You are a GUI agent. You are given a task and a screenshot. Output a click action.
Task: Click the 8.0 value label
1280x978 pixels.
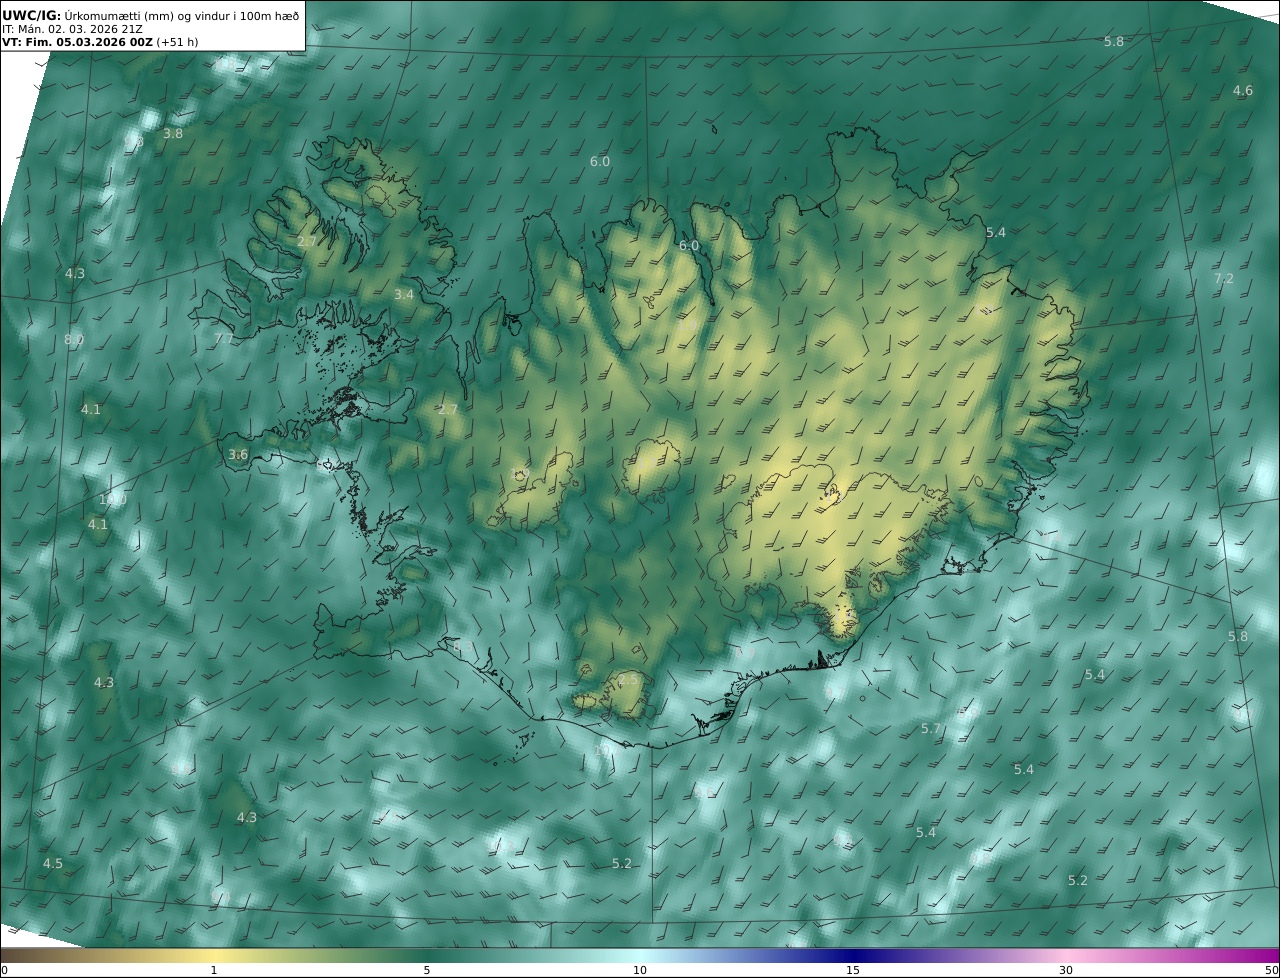(74, 340)
